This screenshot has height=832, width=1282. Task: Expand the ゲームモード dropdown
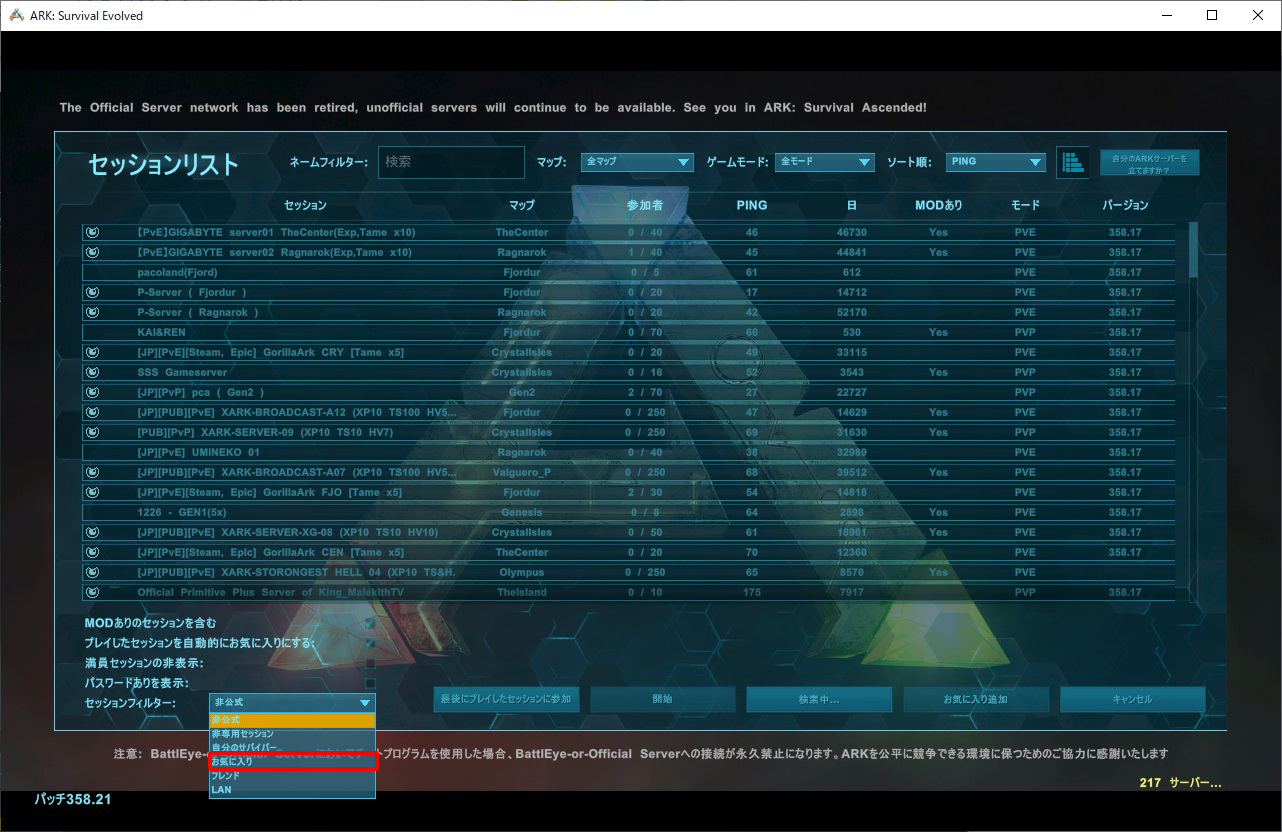824,162
